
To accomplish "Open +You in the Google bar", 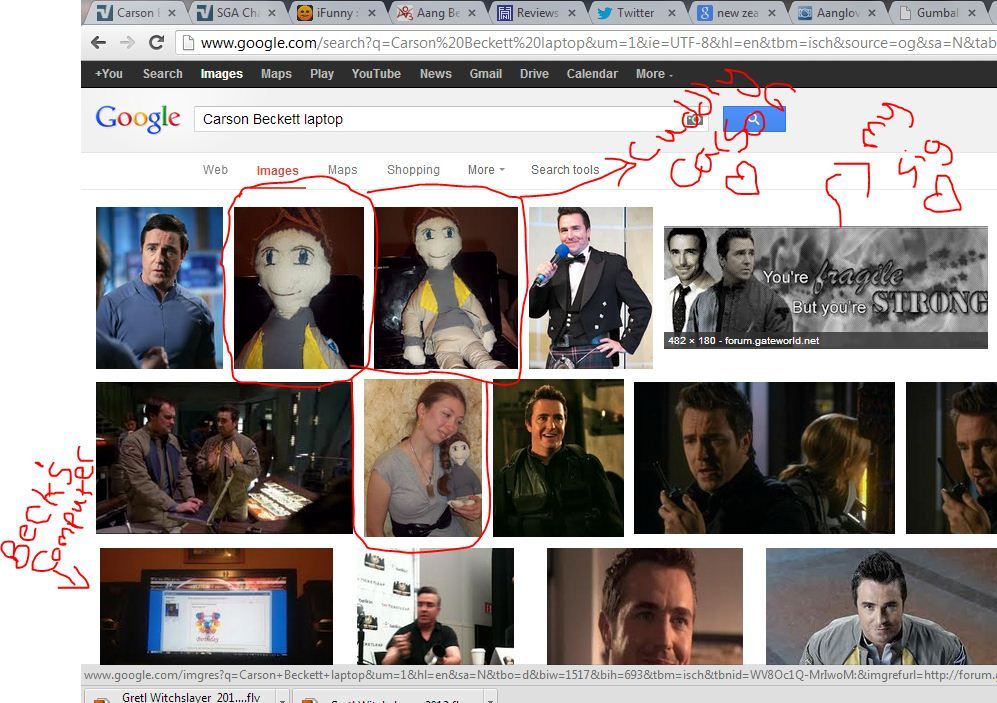I will [x=109, y=74].
